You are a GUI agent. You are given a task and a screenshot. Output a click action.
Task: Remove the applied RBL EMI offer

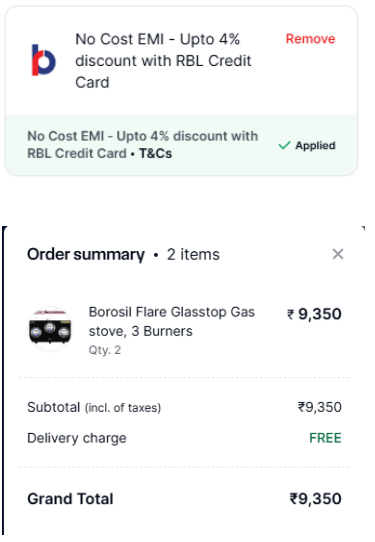click(x=310, y=39)
